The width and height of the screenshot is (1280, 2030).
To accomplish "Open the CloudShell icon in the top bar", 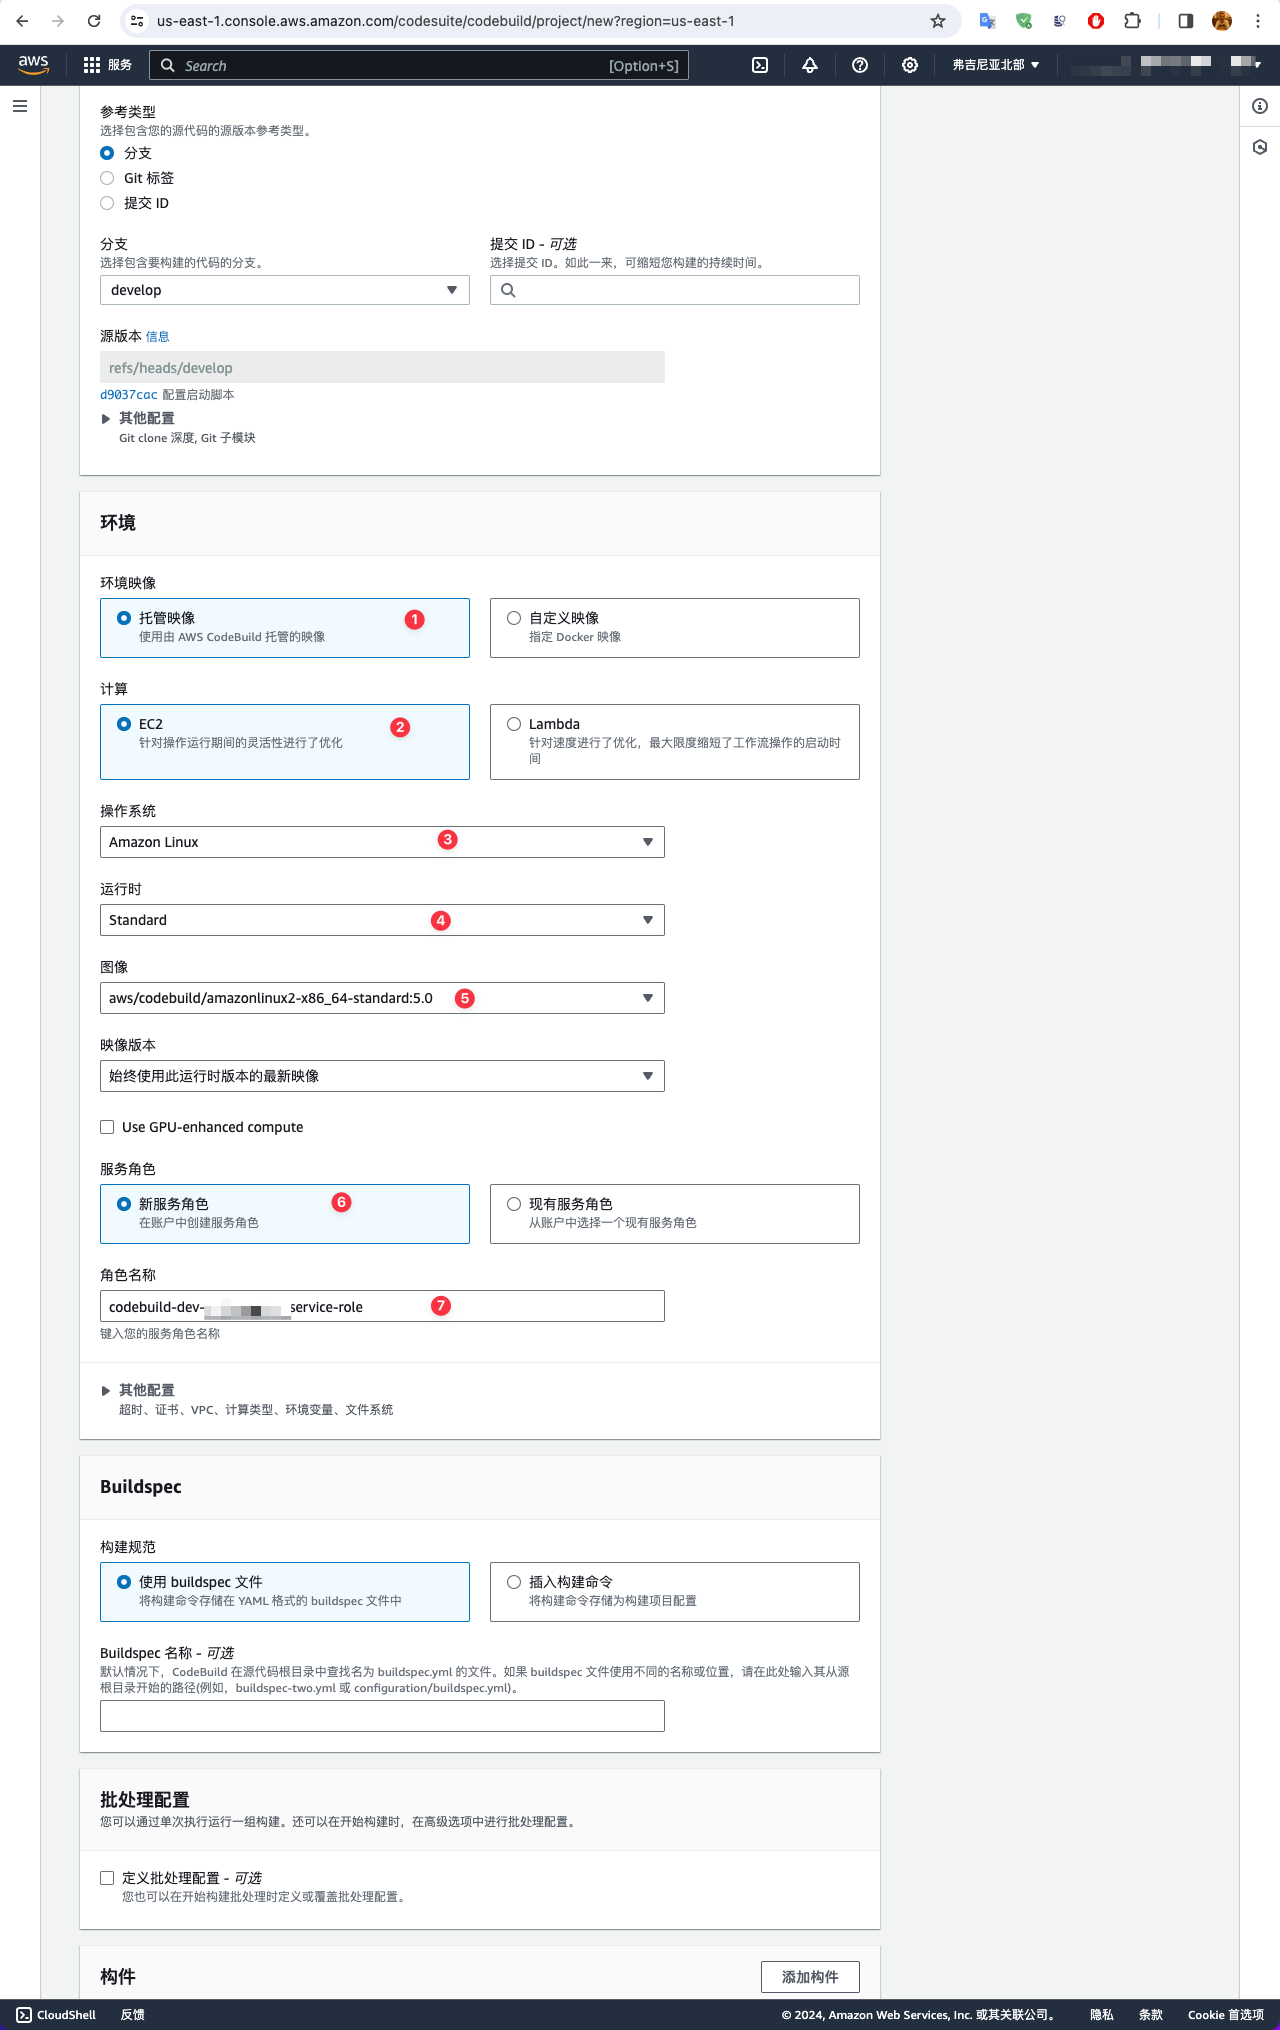I will (x=760, y=65).
